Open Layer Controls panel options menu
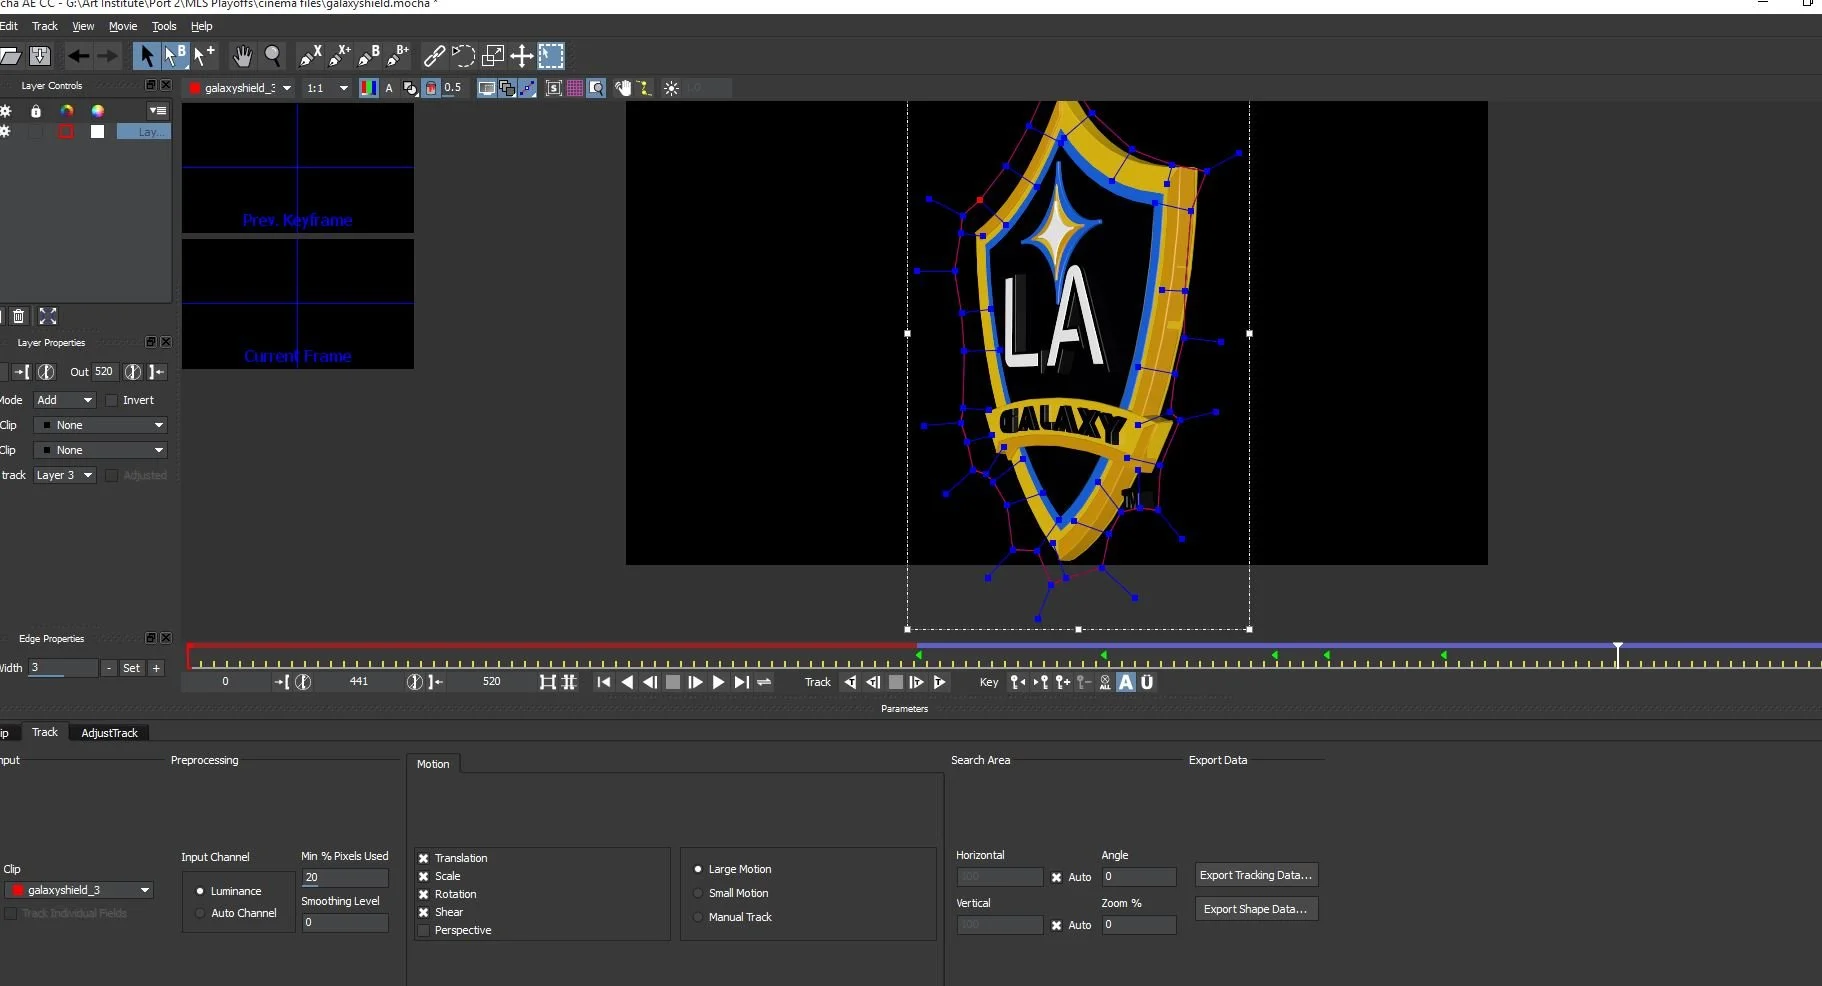 click(158, 111)
